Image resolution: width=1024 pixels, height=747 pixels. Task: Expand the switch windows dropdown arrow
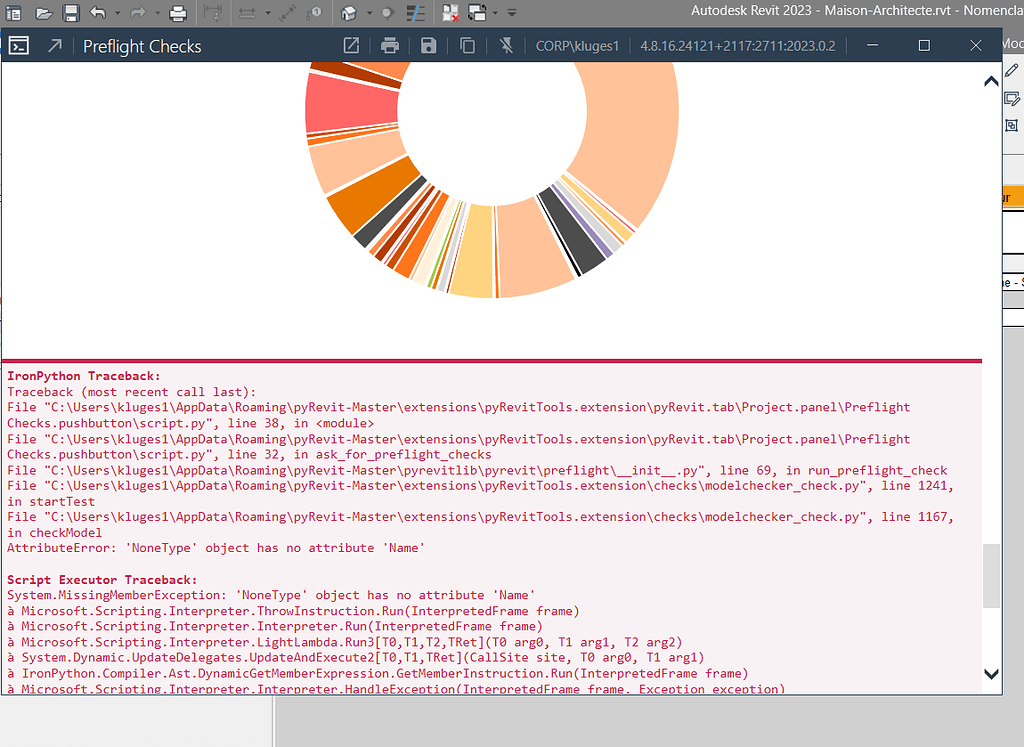[x=496, y=13]
